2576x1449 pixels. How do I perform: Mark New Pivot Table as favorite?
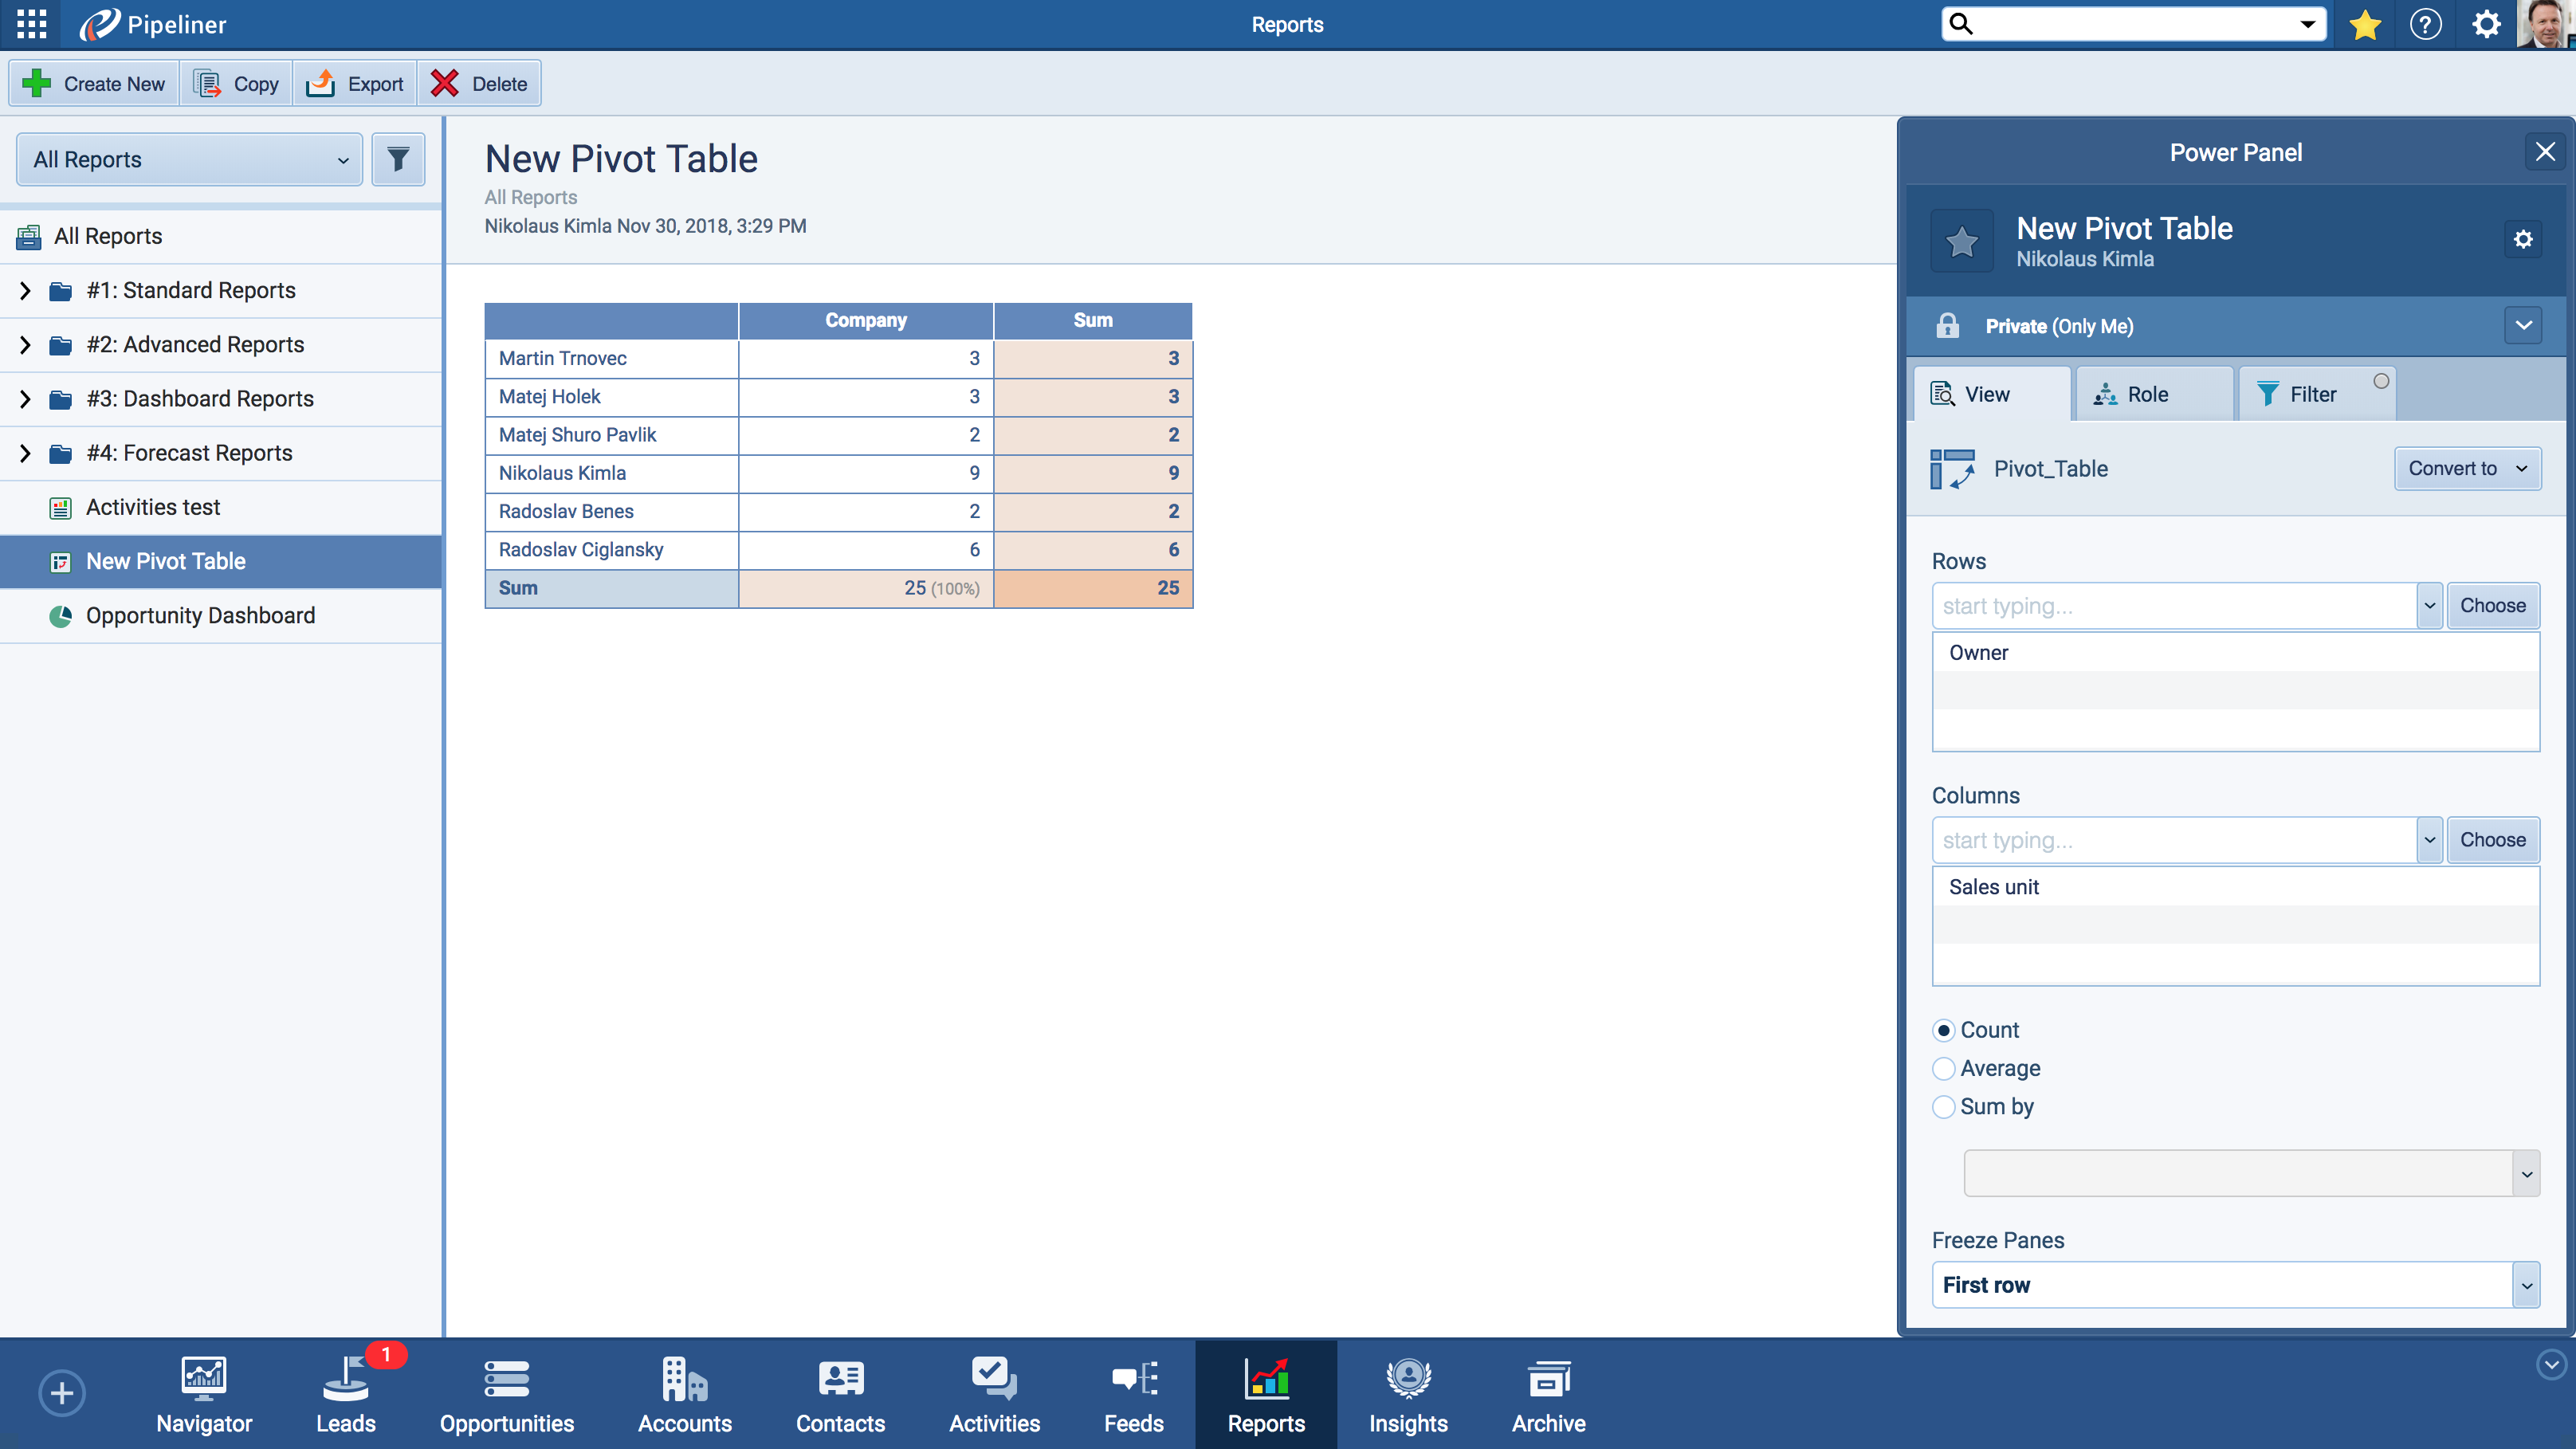pyautogui.click(x=1961, y=241)
